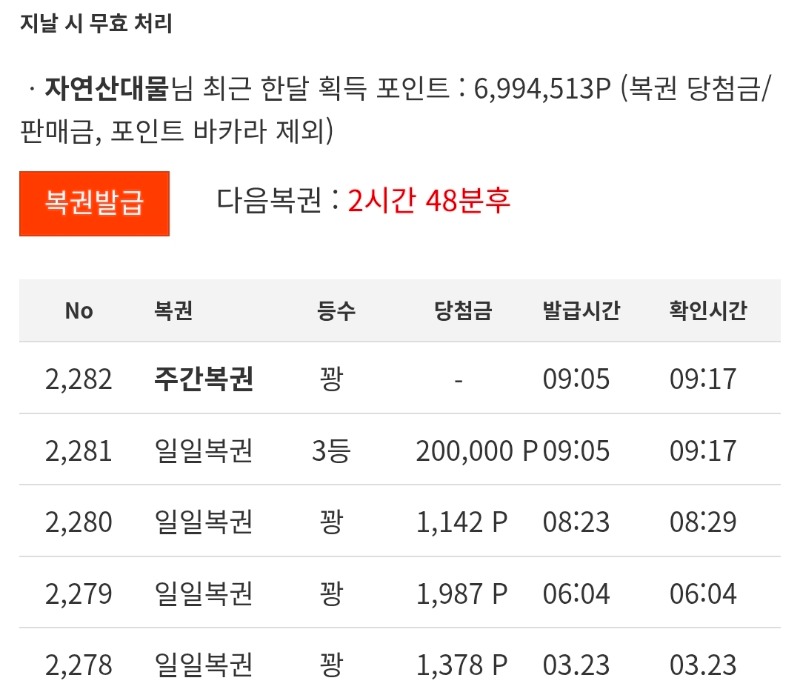This screenshot has width=800, height=695.
Task: Click the 발급시간 column header
Action: tap(580, 310)
